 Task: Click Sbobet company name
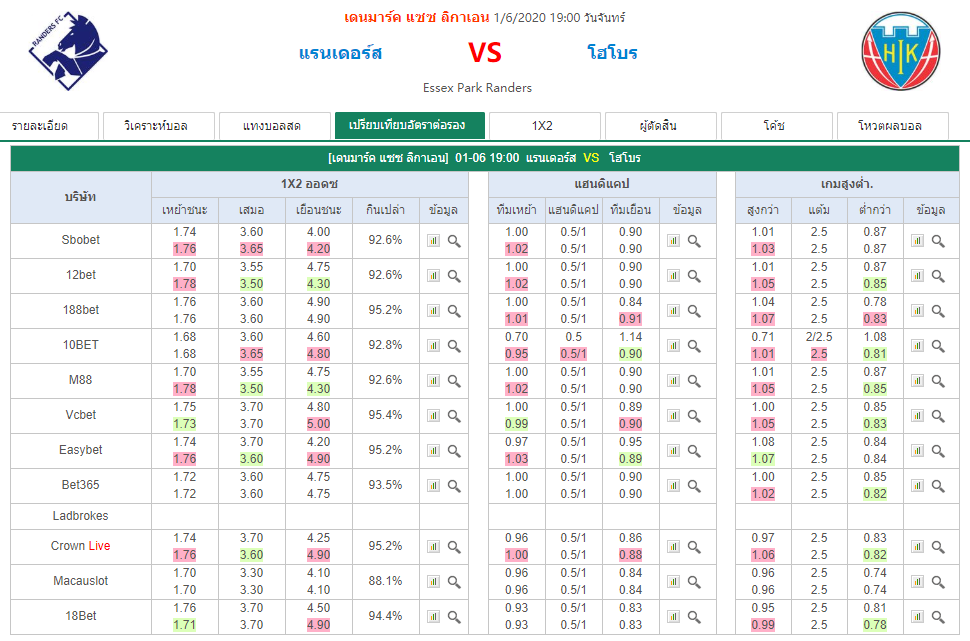point(80,240)
